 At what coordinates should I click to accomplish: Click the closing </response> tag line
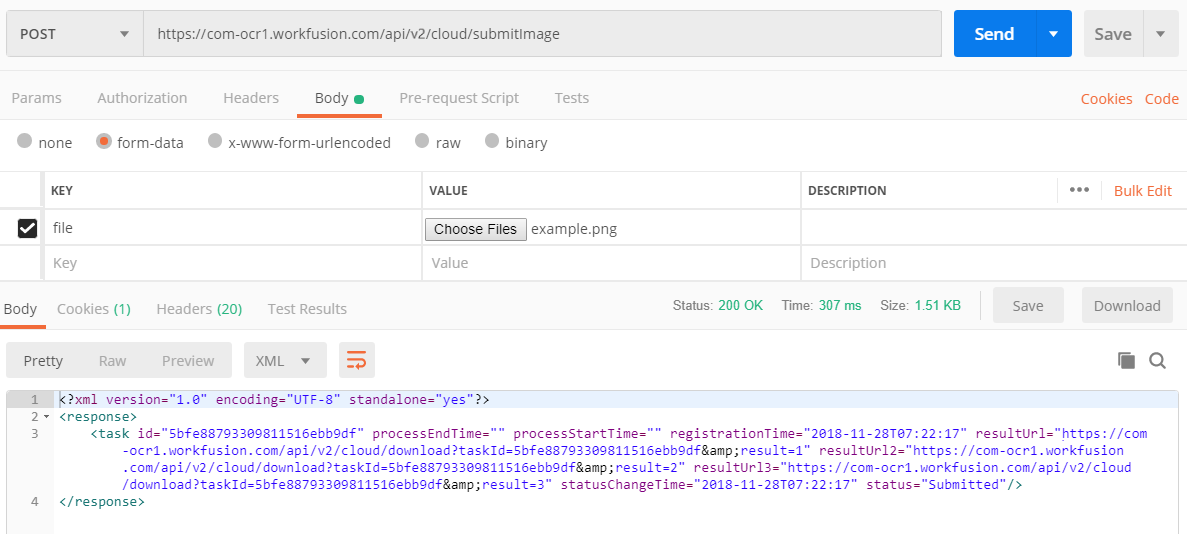pyautogui.click(x=101, y=501)
